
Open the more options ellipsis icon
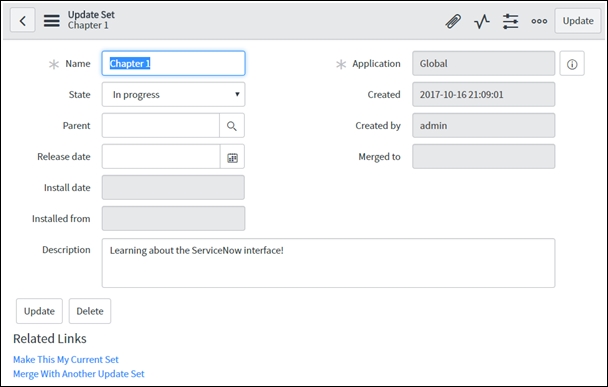point(539,21)
